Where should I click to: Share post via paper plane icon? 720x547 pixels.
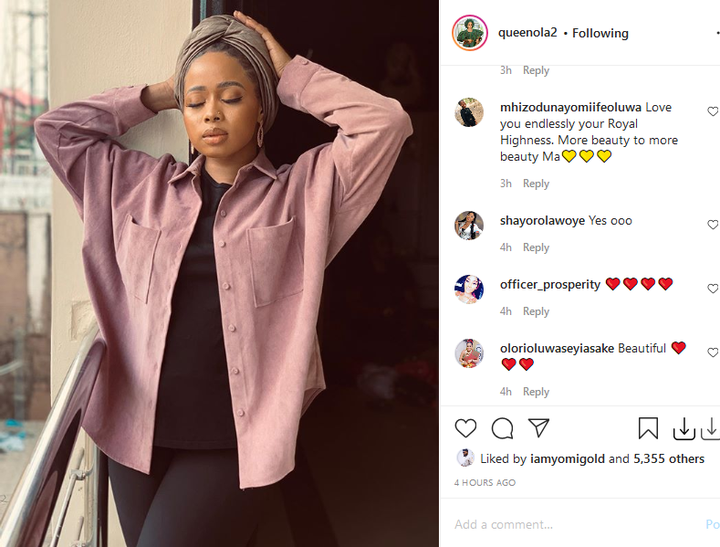click(x=539, y=428)
